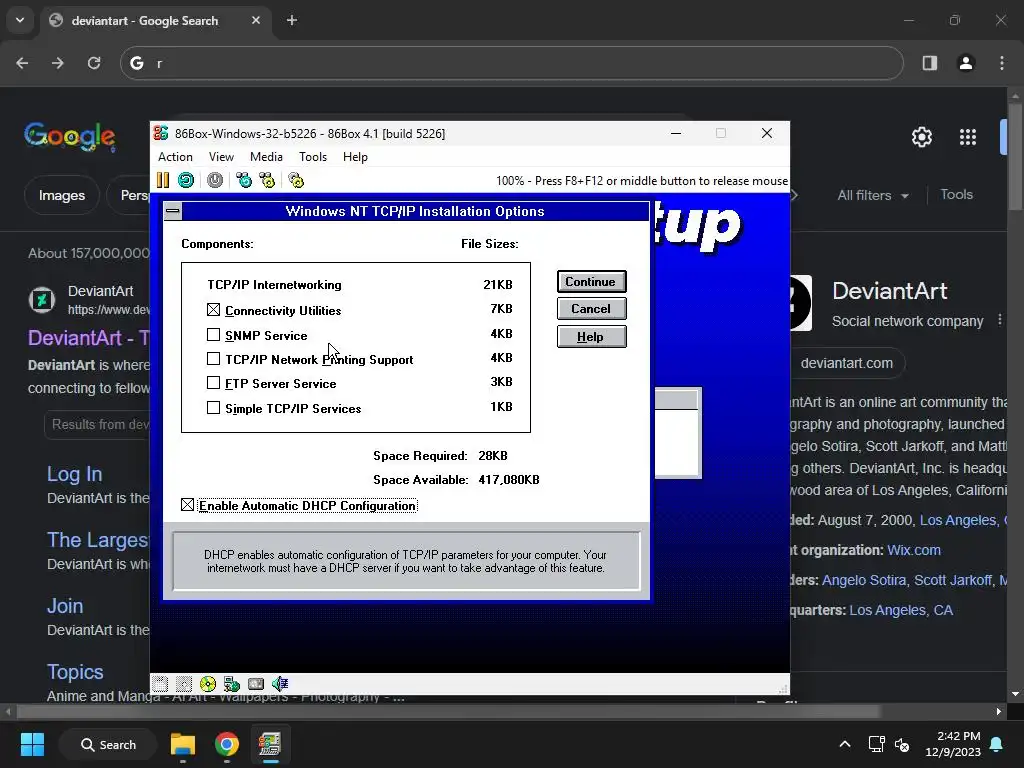Viewport: 1024px width, 768px height.
Task: Open the Tools menu in 86Box
Action: [x=313, y=157]
